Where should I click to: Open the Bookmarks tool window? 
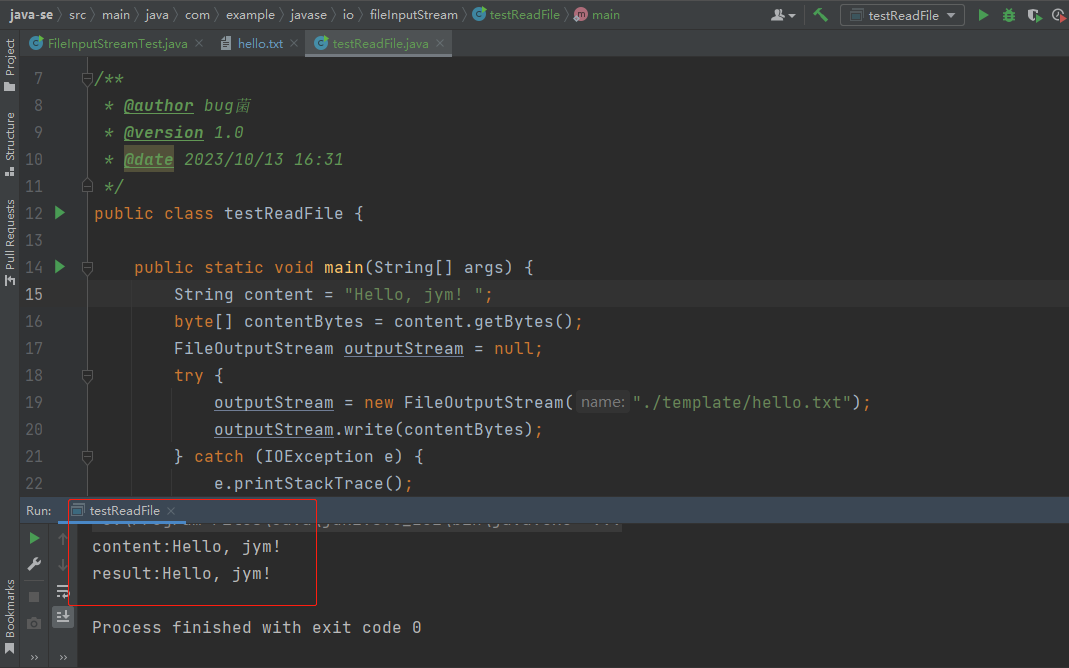pos(10,617)
